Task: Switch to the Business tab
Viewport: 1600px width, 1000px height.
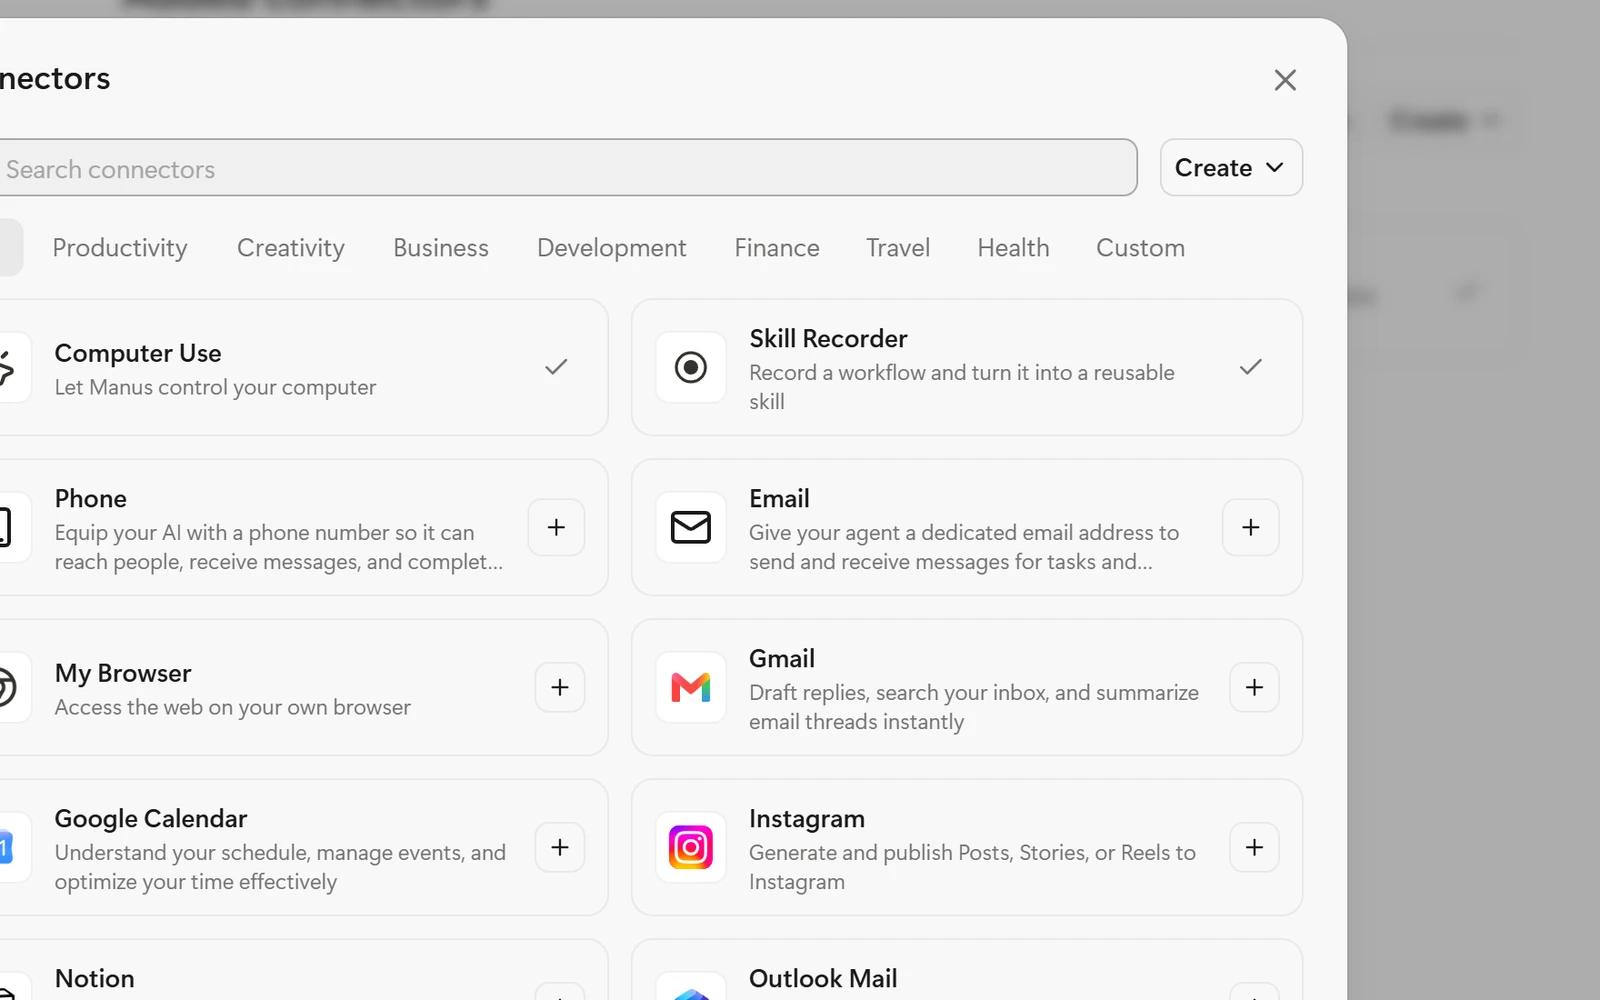Action: pos(441,248)
